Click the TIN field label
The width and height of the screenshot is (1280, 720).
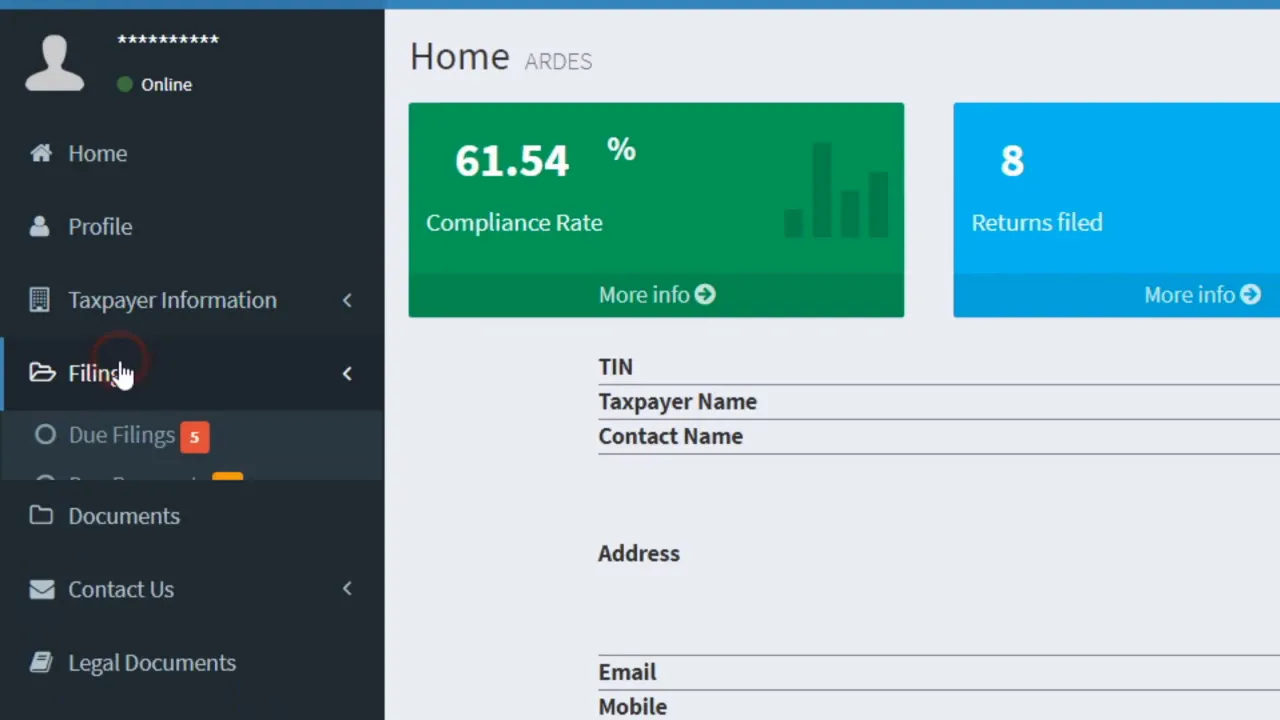point(615,367)
